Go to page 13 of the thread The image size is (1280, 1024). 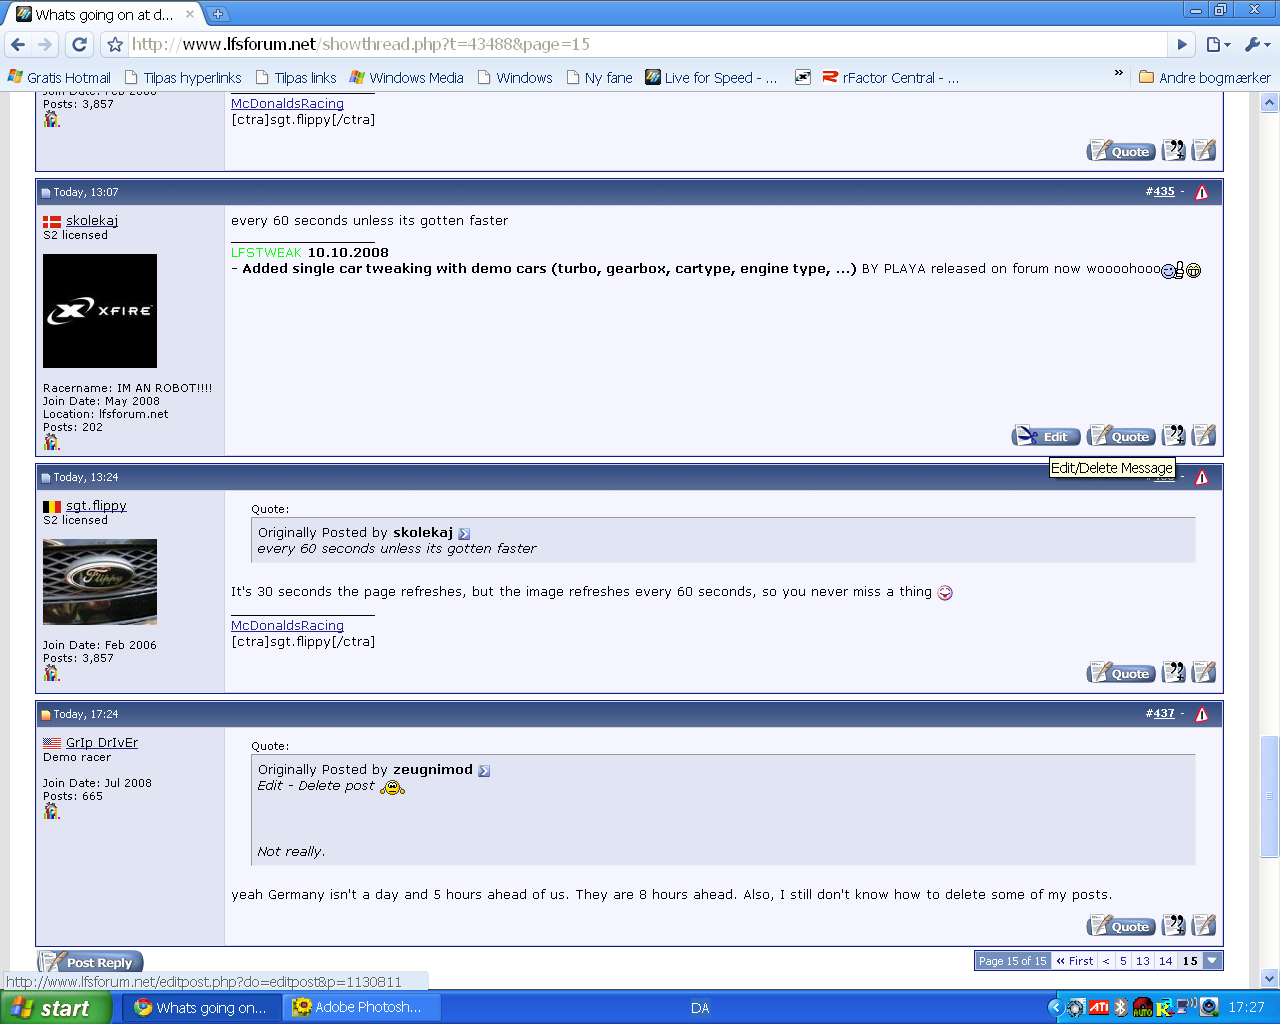(x=1143, y=961)
